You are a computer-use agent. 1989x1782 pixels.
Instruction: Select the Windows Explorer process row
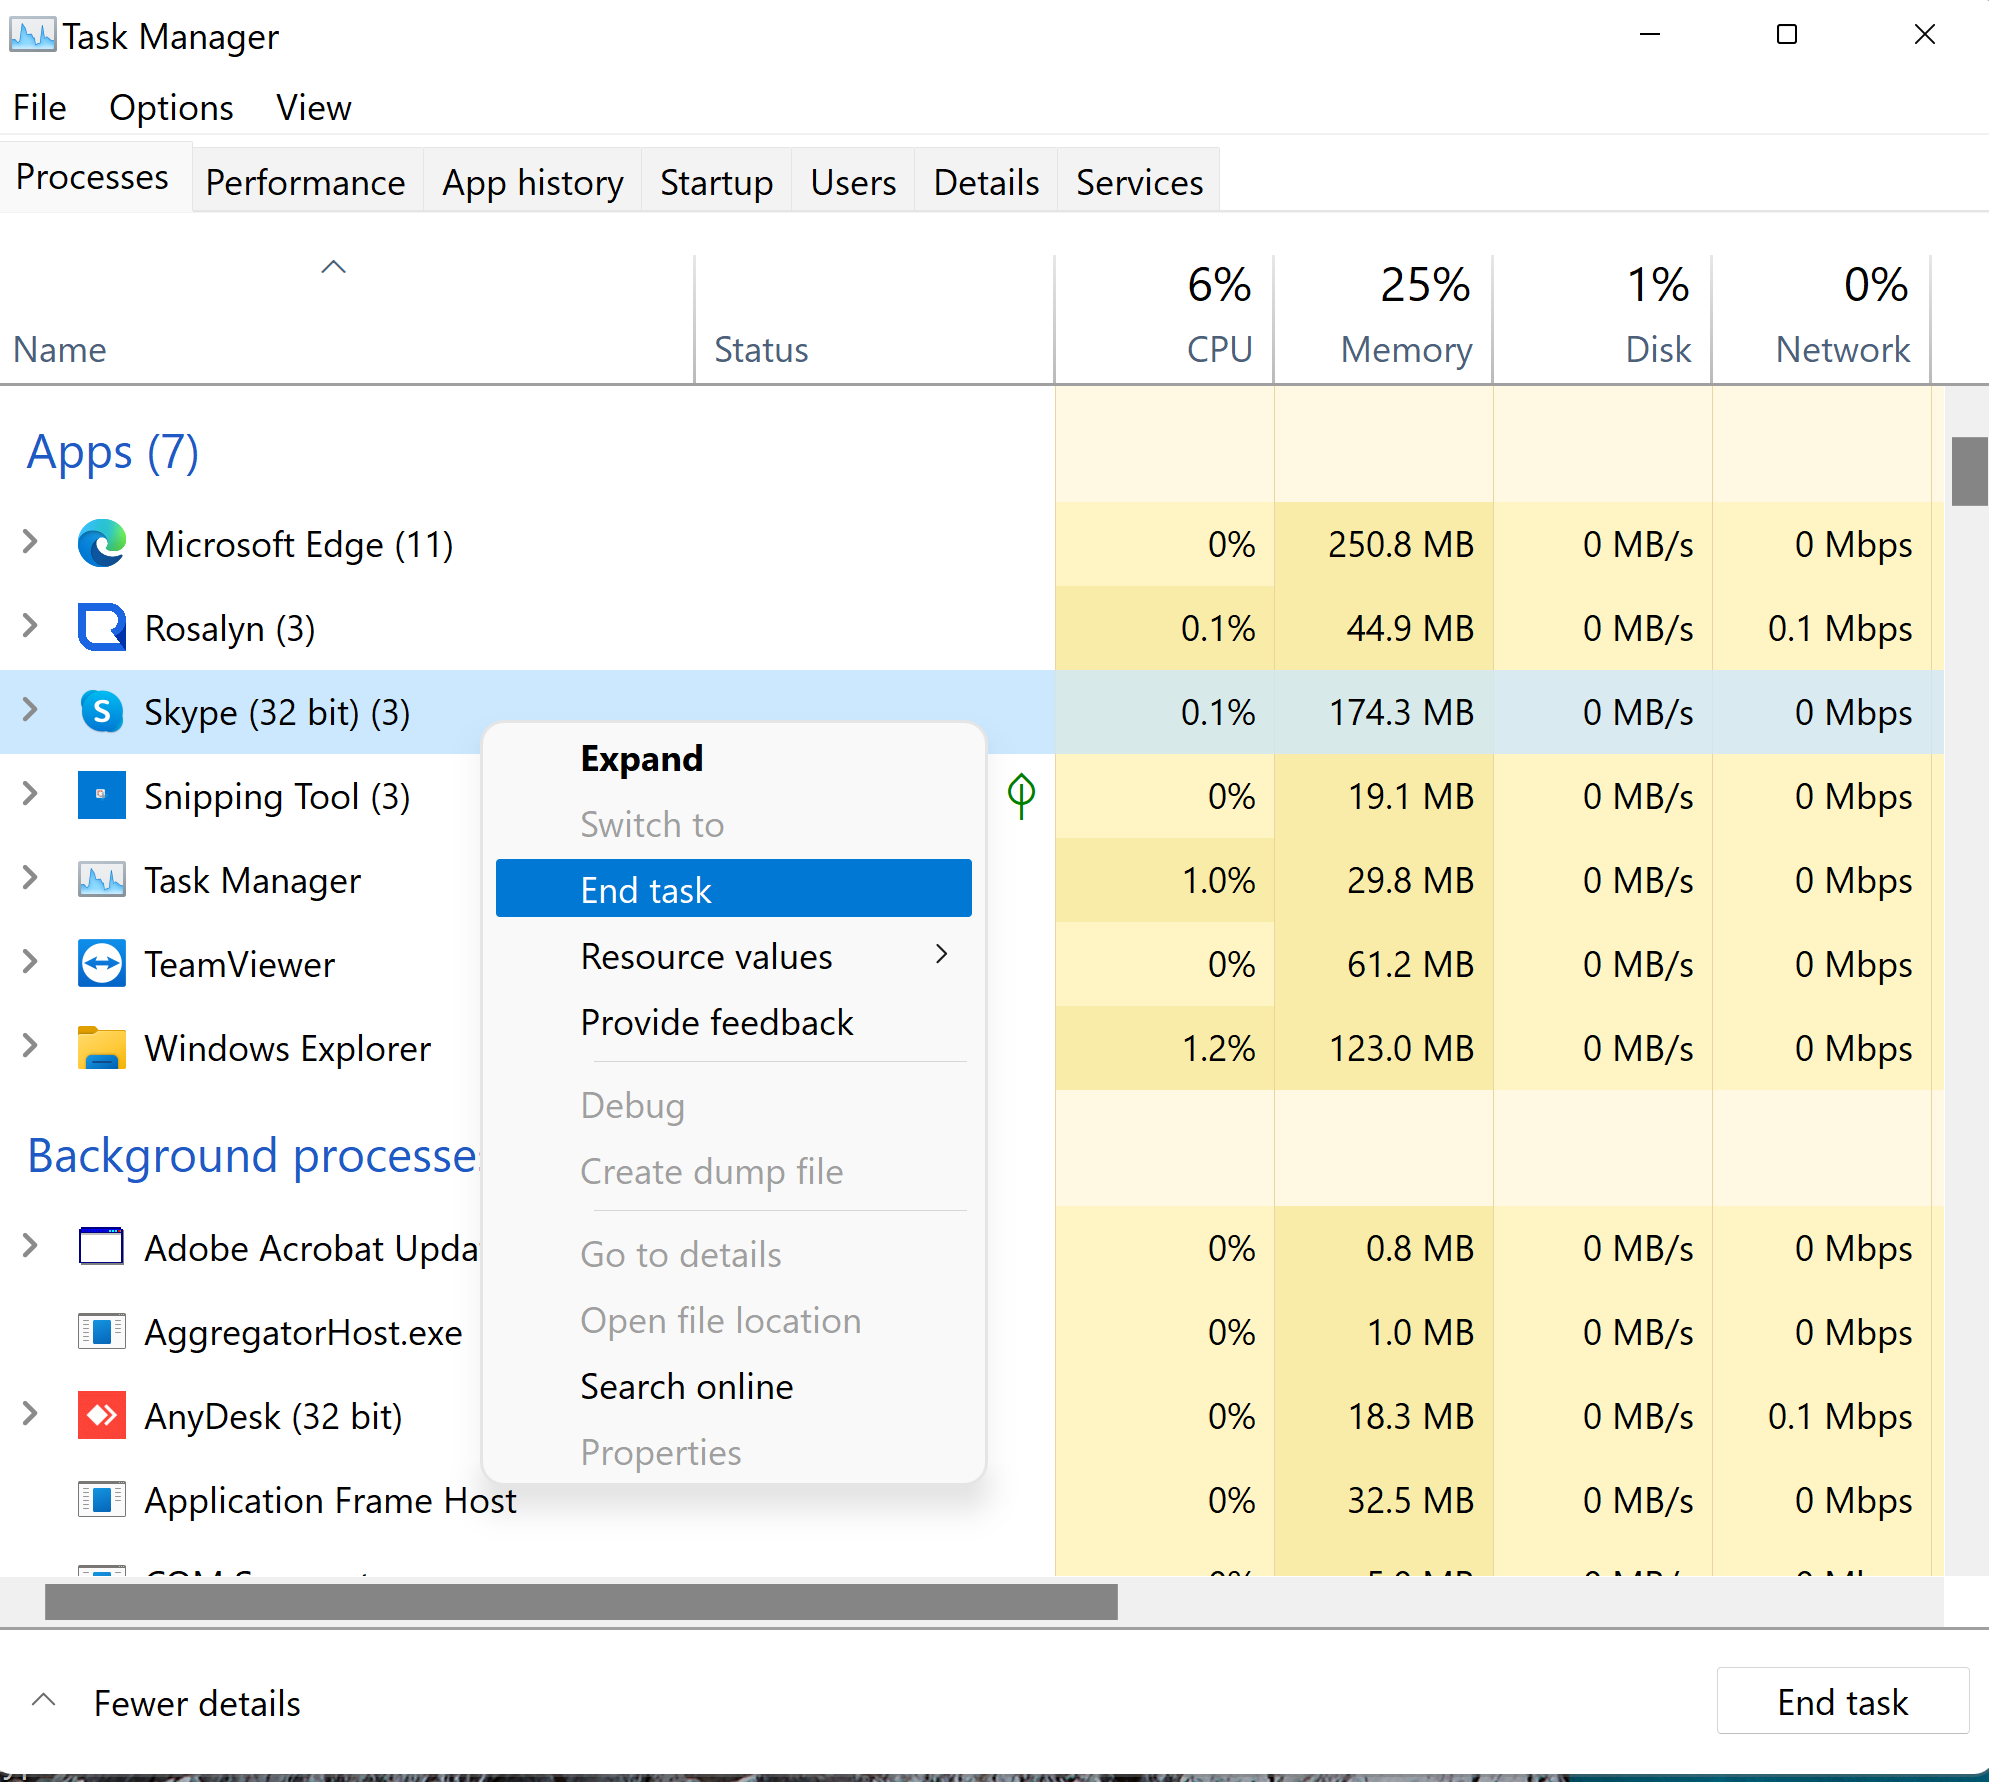click(972, 1048)
